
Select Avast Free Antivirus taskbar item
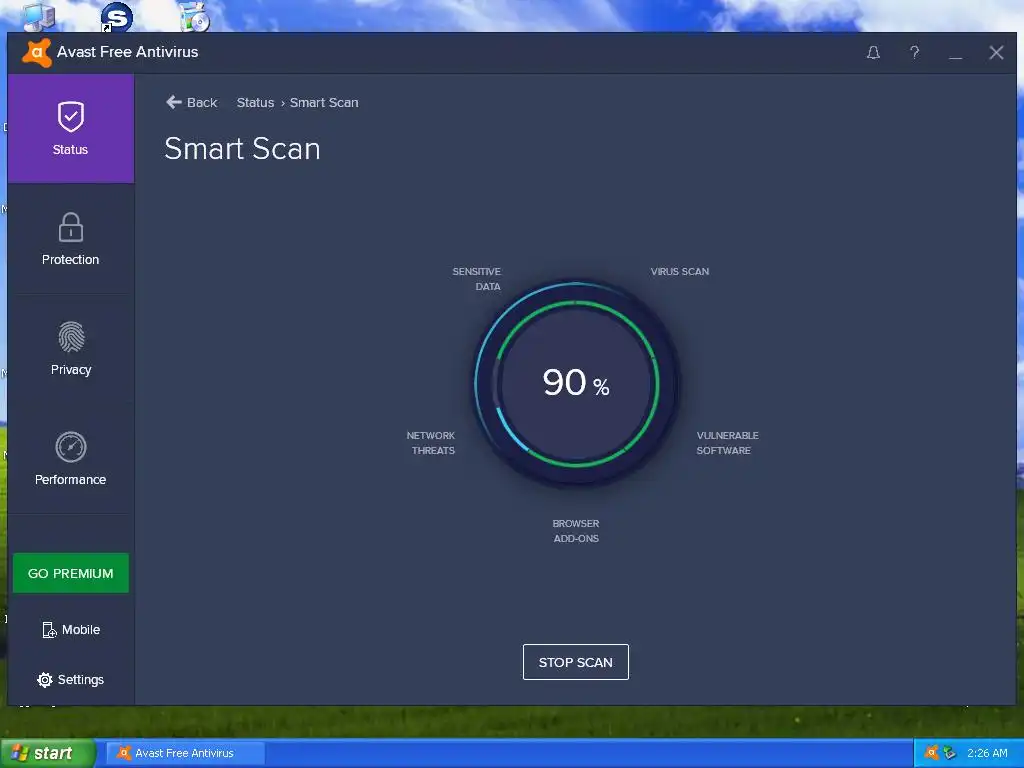click(x=185, y=753)
